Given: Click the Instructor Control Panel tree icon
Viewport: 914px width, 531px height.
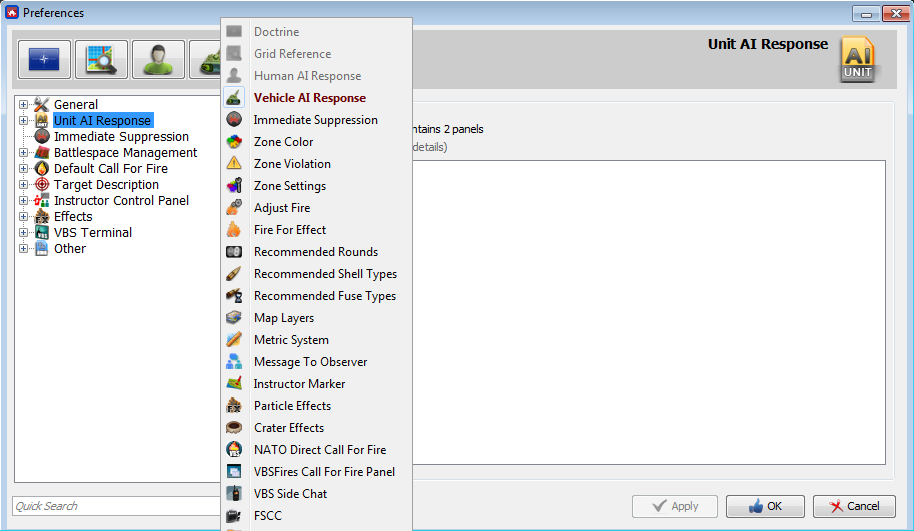Looking at the screenshot, I should (x=41, y=201).
